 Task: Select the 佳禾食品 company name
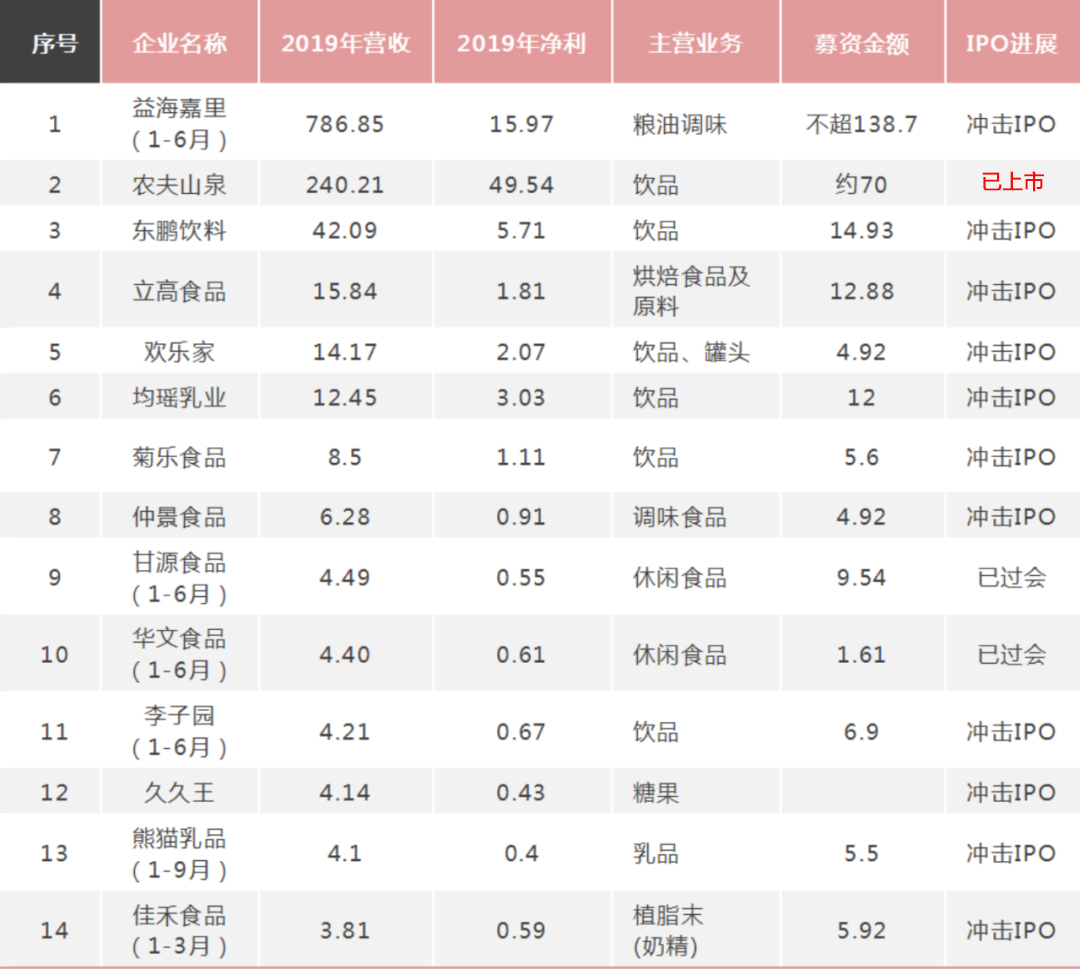click(x=179, y=930)
